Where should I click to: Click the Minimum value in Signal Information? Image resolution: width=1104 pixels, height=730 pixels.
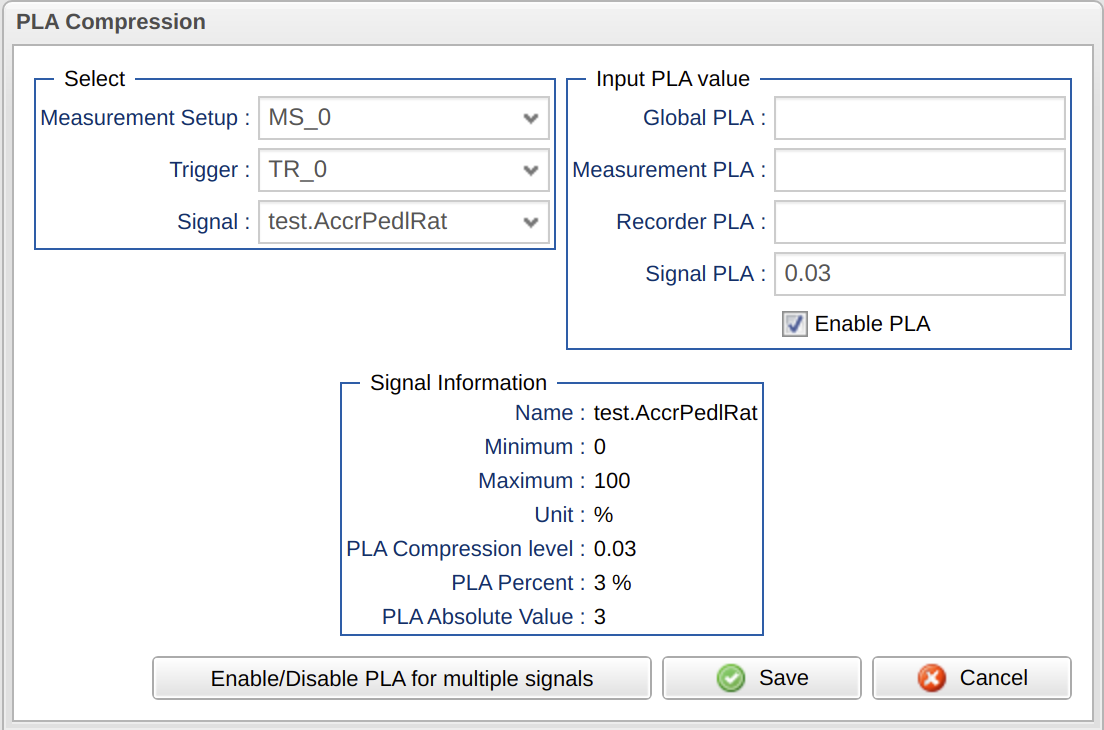600,447
